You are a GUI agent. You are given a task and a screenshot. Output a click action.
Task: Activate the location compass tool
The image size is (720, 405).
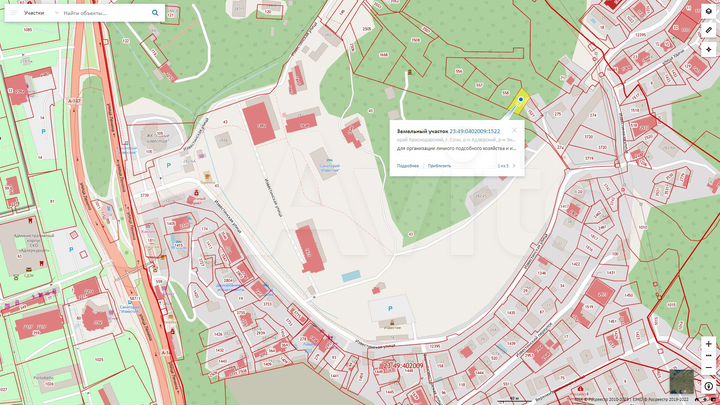708,48
